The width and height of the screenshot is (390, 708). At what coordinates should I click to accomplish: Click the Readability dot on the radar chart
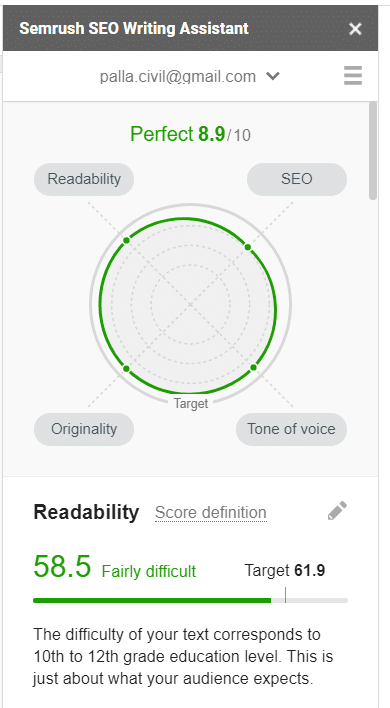click(x=126, y=240)
